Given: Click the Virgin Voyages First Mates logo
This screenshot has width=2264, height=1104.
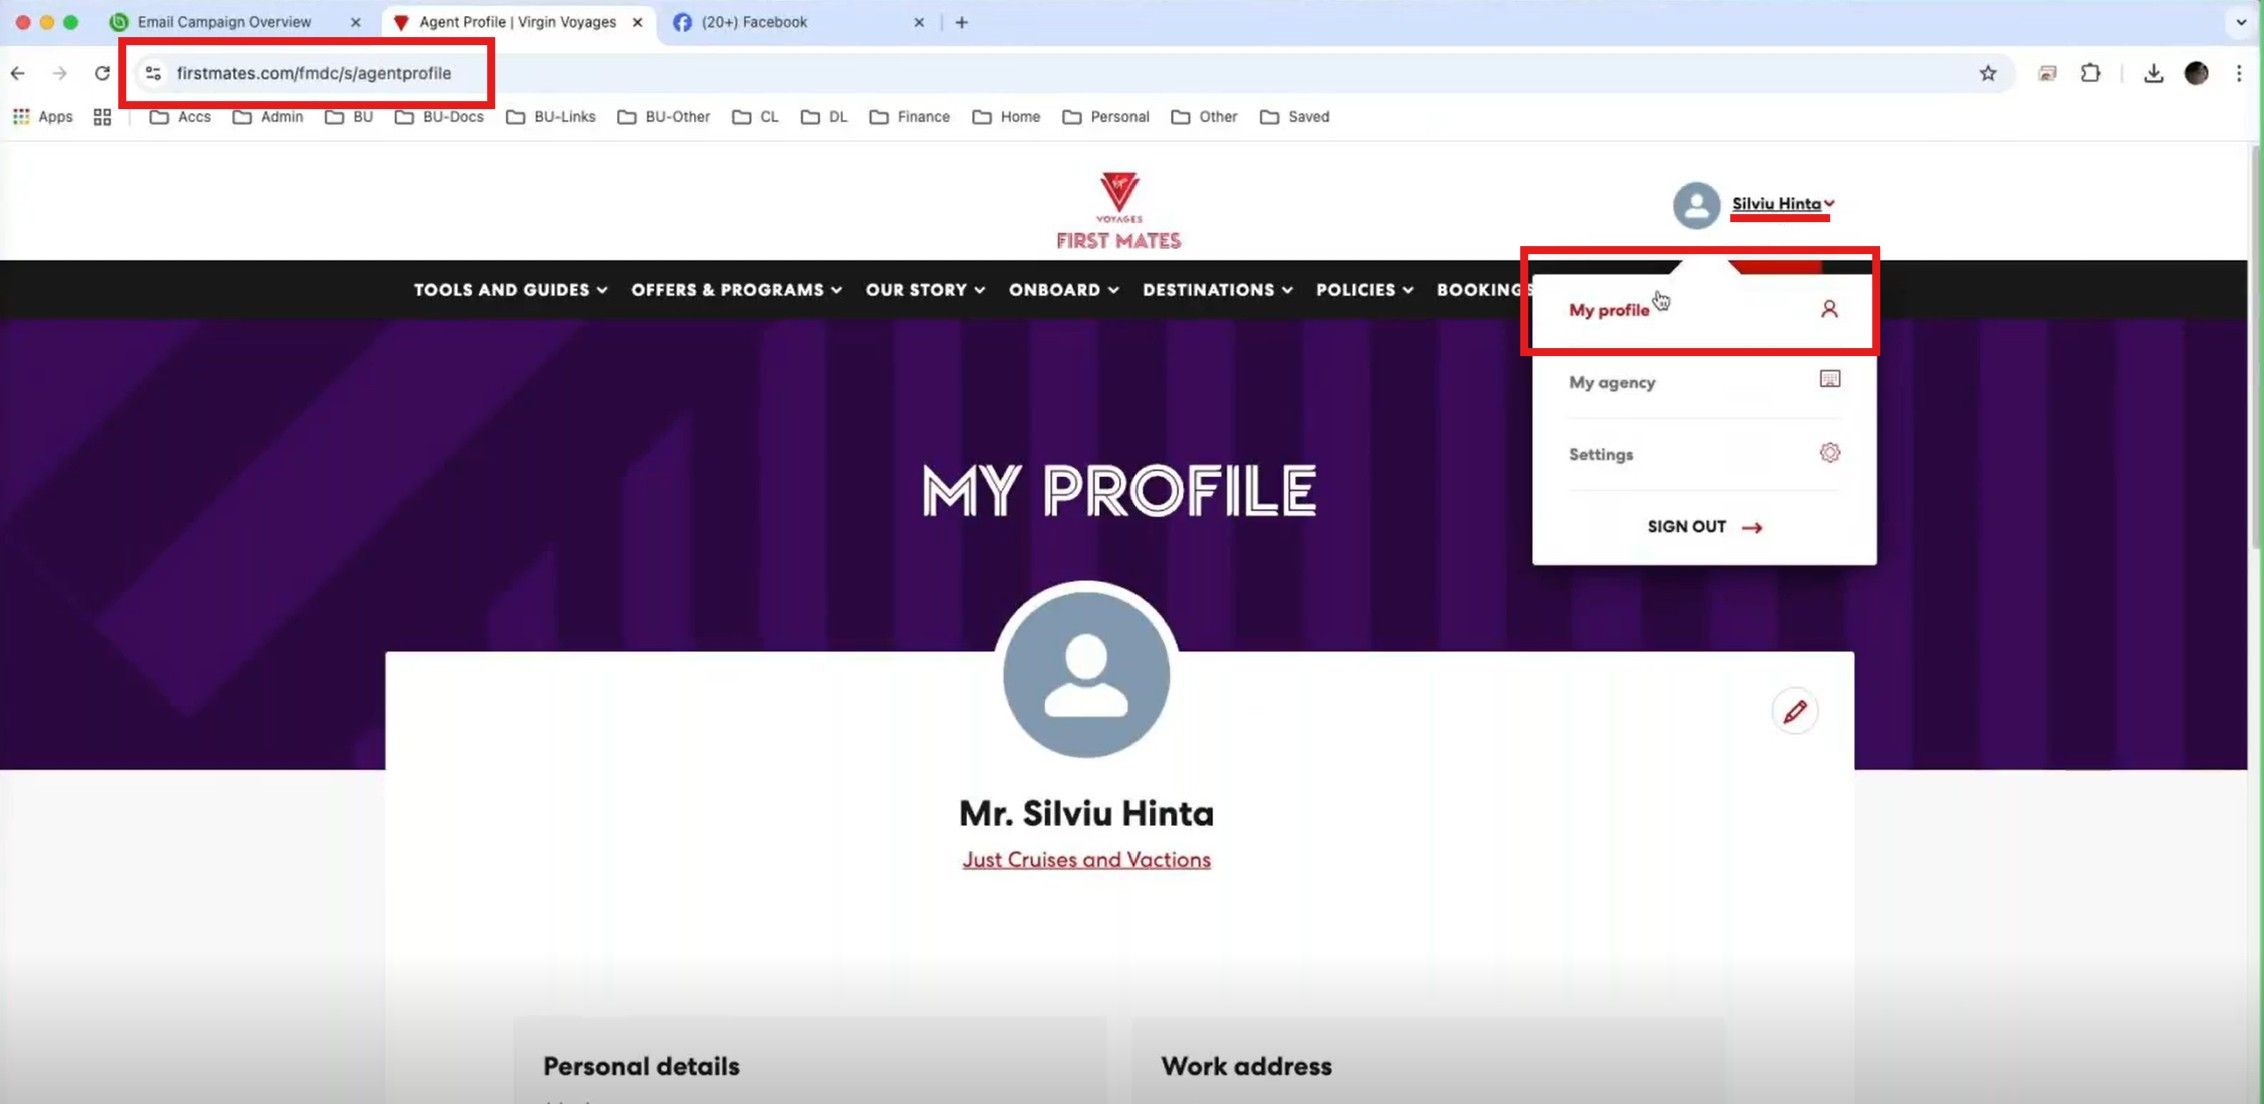Looking at the screenshot, I should click(1119, 211).
